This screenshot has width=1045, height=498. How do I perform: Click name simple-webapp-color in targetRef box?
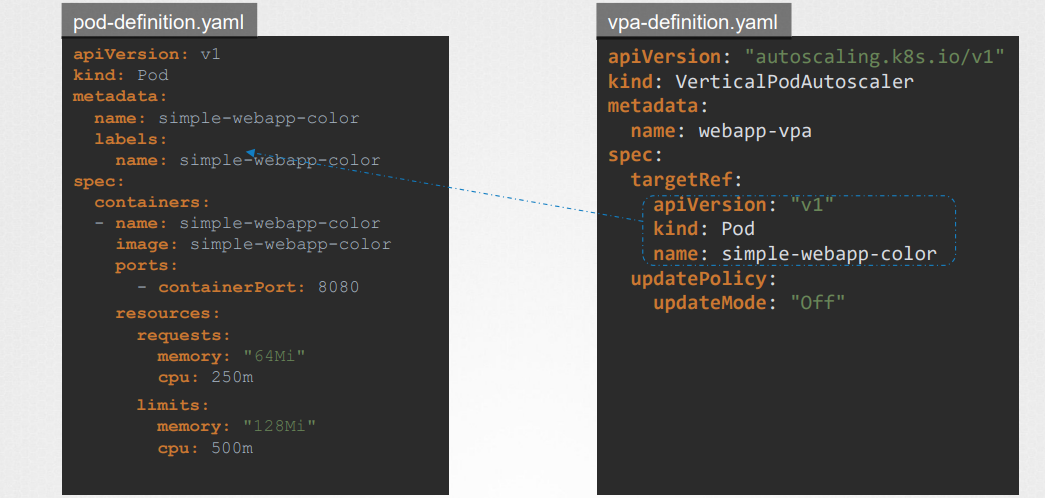point(795,253)
